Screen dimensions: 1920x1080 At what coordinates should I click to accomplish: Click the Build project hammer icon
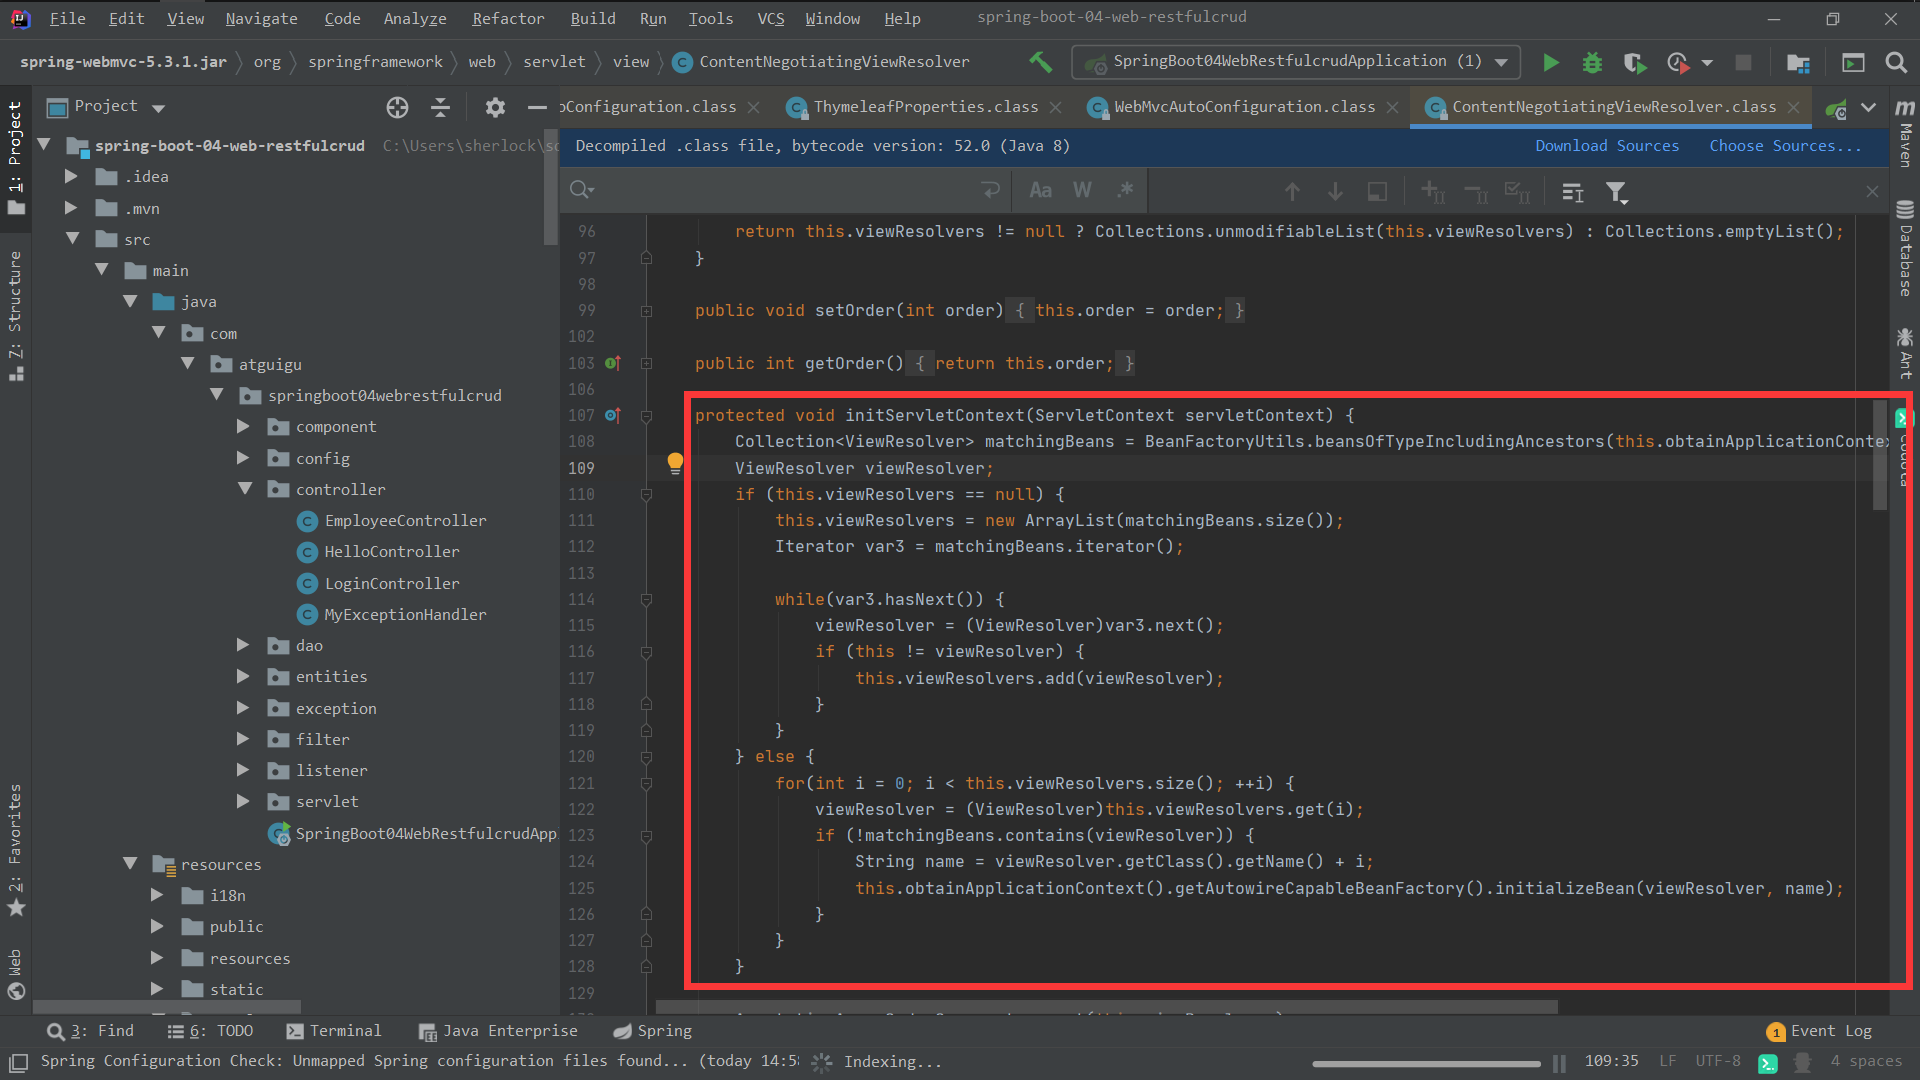1040,62
